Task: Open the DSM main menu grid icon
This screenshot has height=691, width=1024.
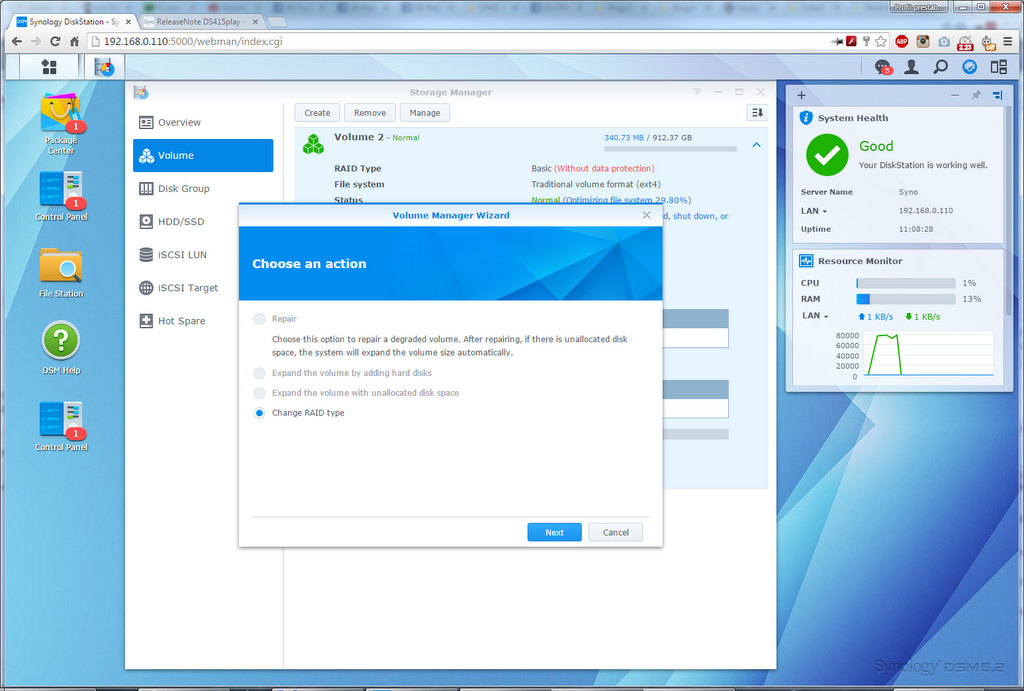Action: click(49, 67)
